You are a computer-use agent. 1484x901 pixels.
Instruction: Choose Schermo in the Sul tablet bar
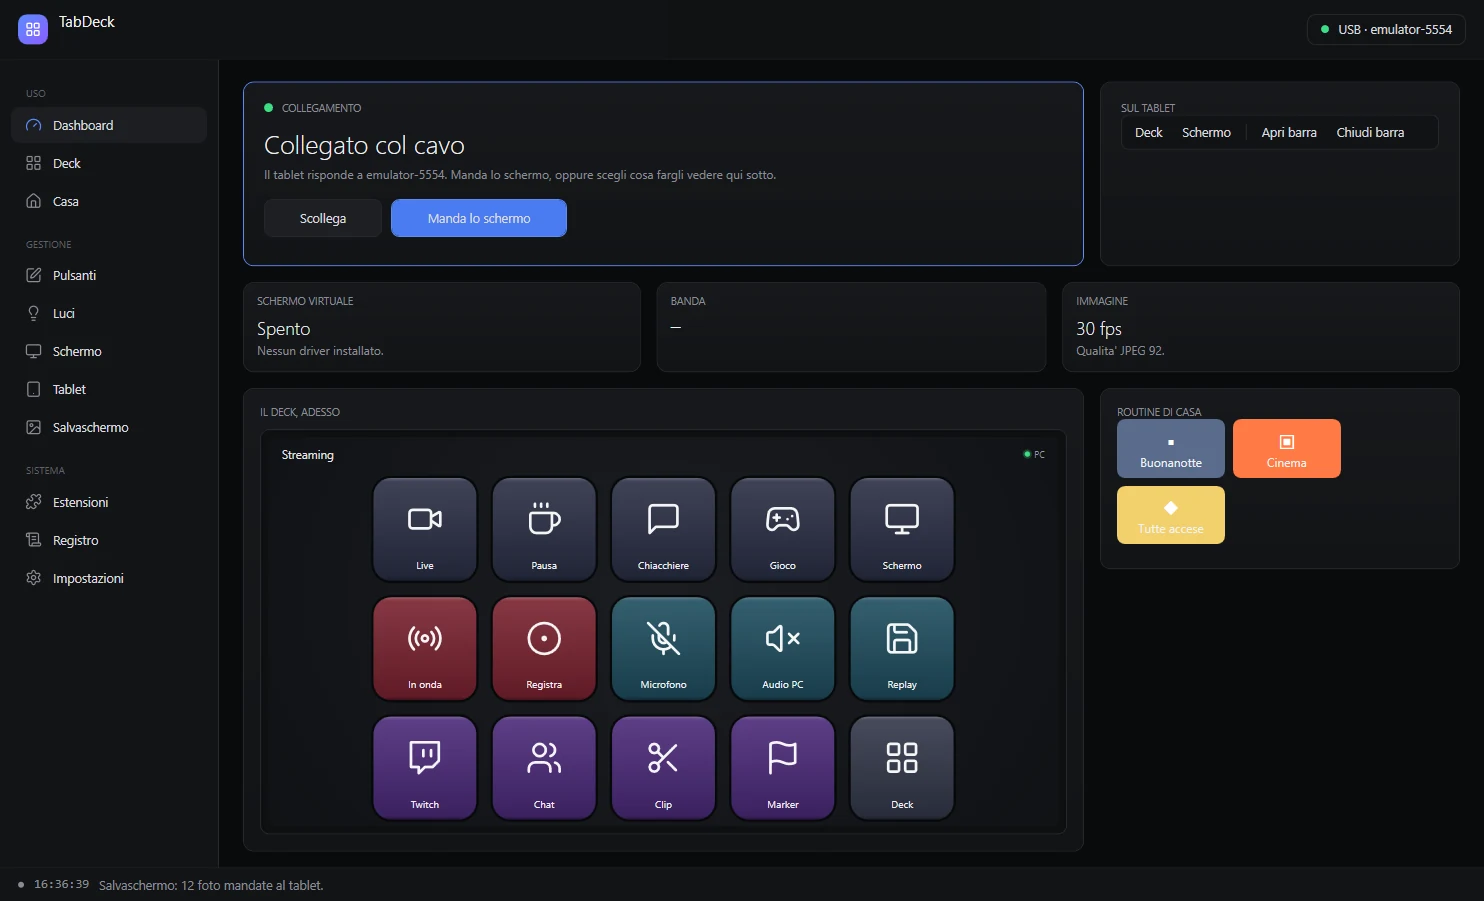click(1206, 132)
